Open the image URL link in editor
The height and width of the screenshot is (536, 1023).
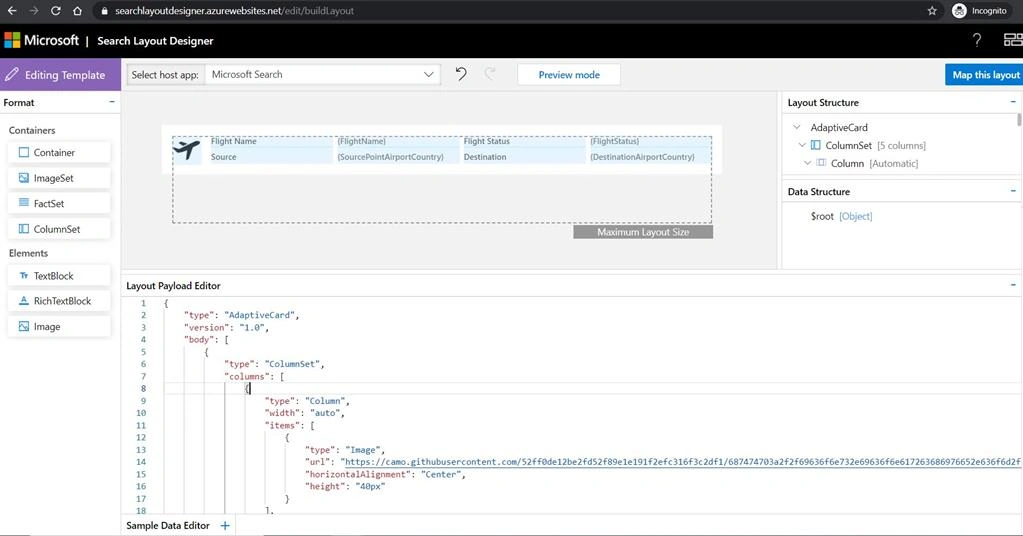pos(682,462)
